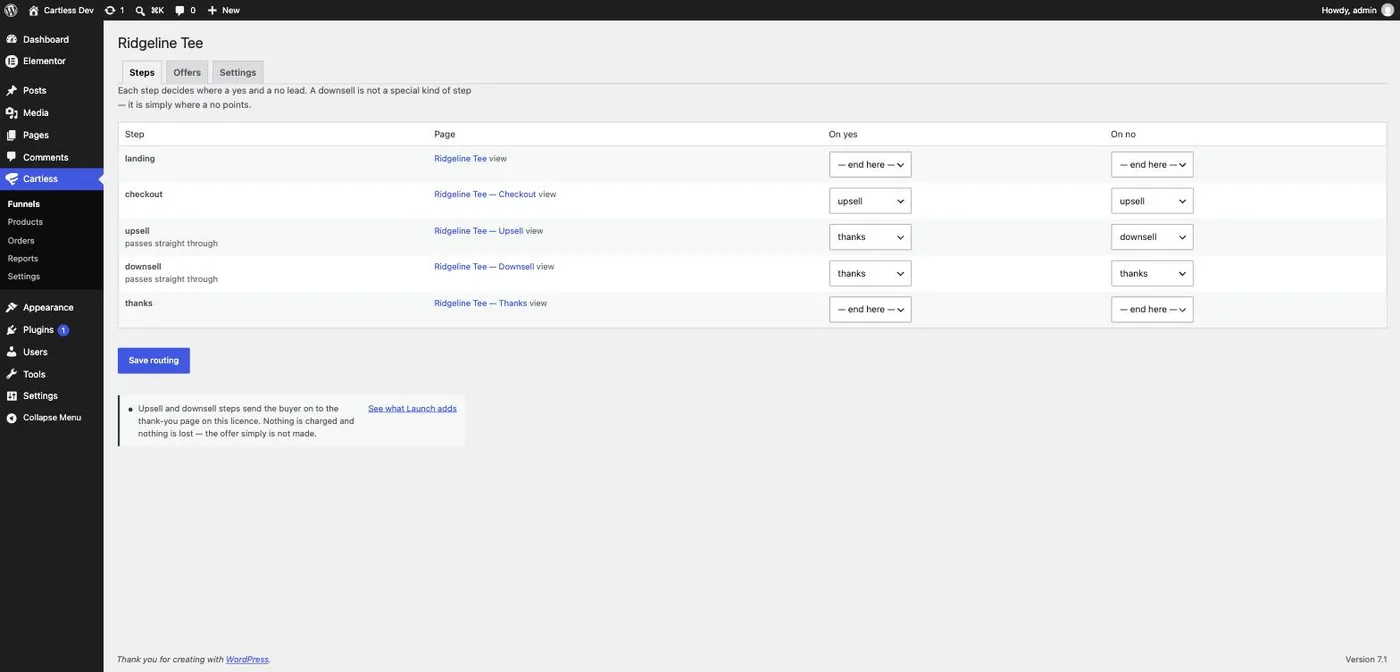Switch to the funnel Settings tab
Screen dimensions: 1400x672
(238, 72)
